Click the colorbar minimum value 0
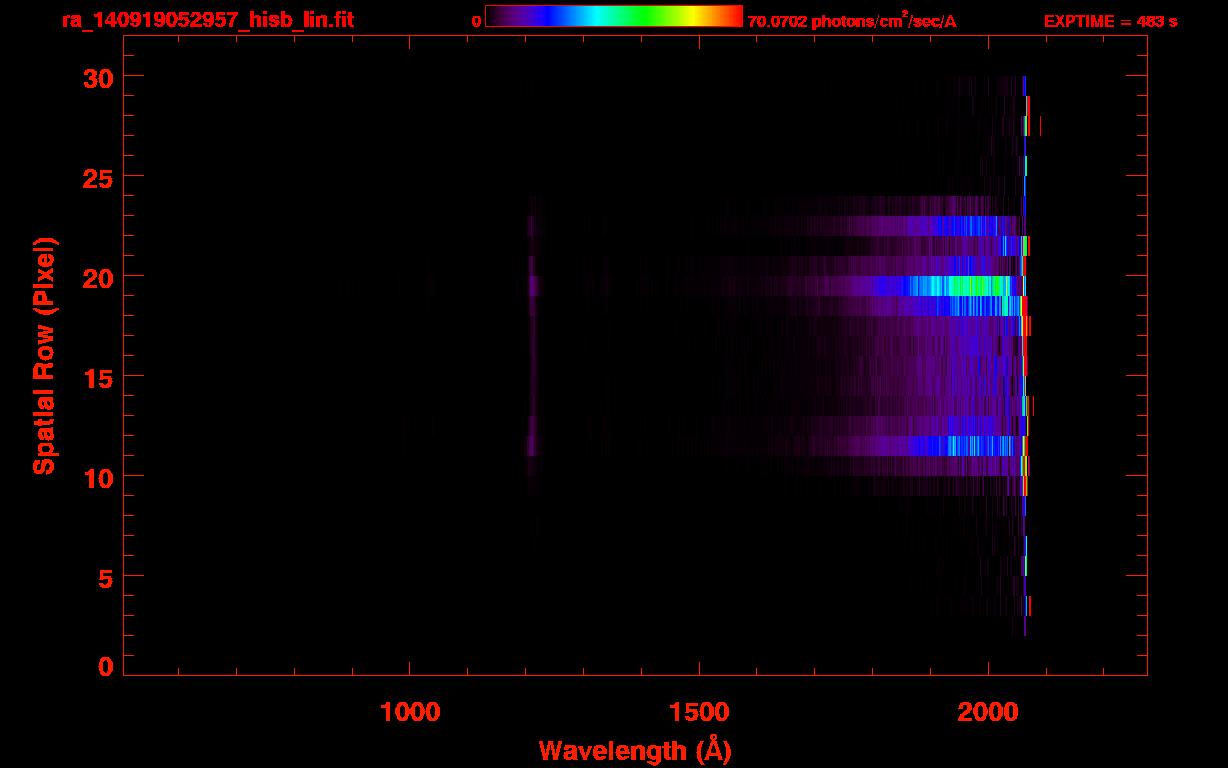1228x768 pixels. pyautogui.click(x=476, y=21)
